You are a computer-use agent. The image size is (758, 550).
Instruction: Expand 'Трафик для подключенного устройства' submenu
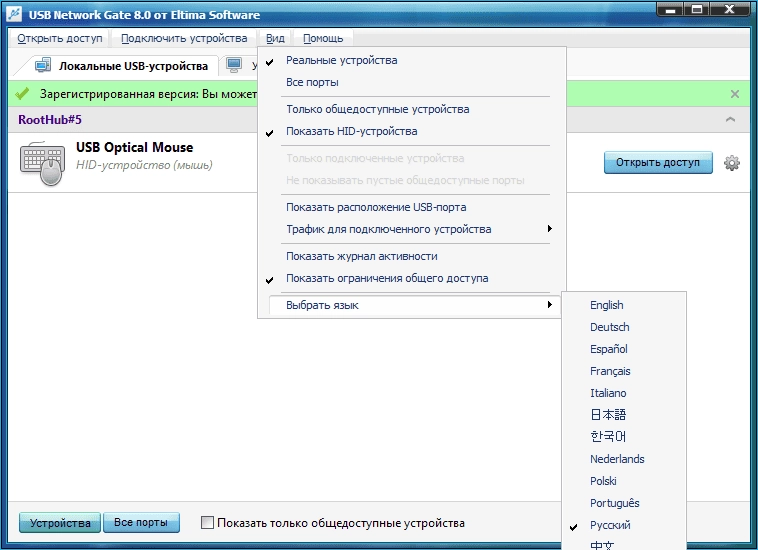[x=411, y=229]
